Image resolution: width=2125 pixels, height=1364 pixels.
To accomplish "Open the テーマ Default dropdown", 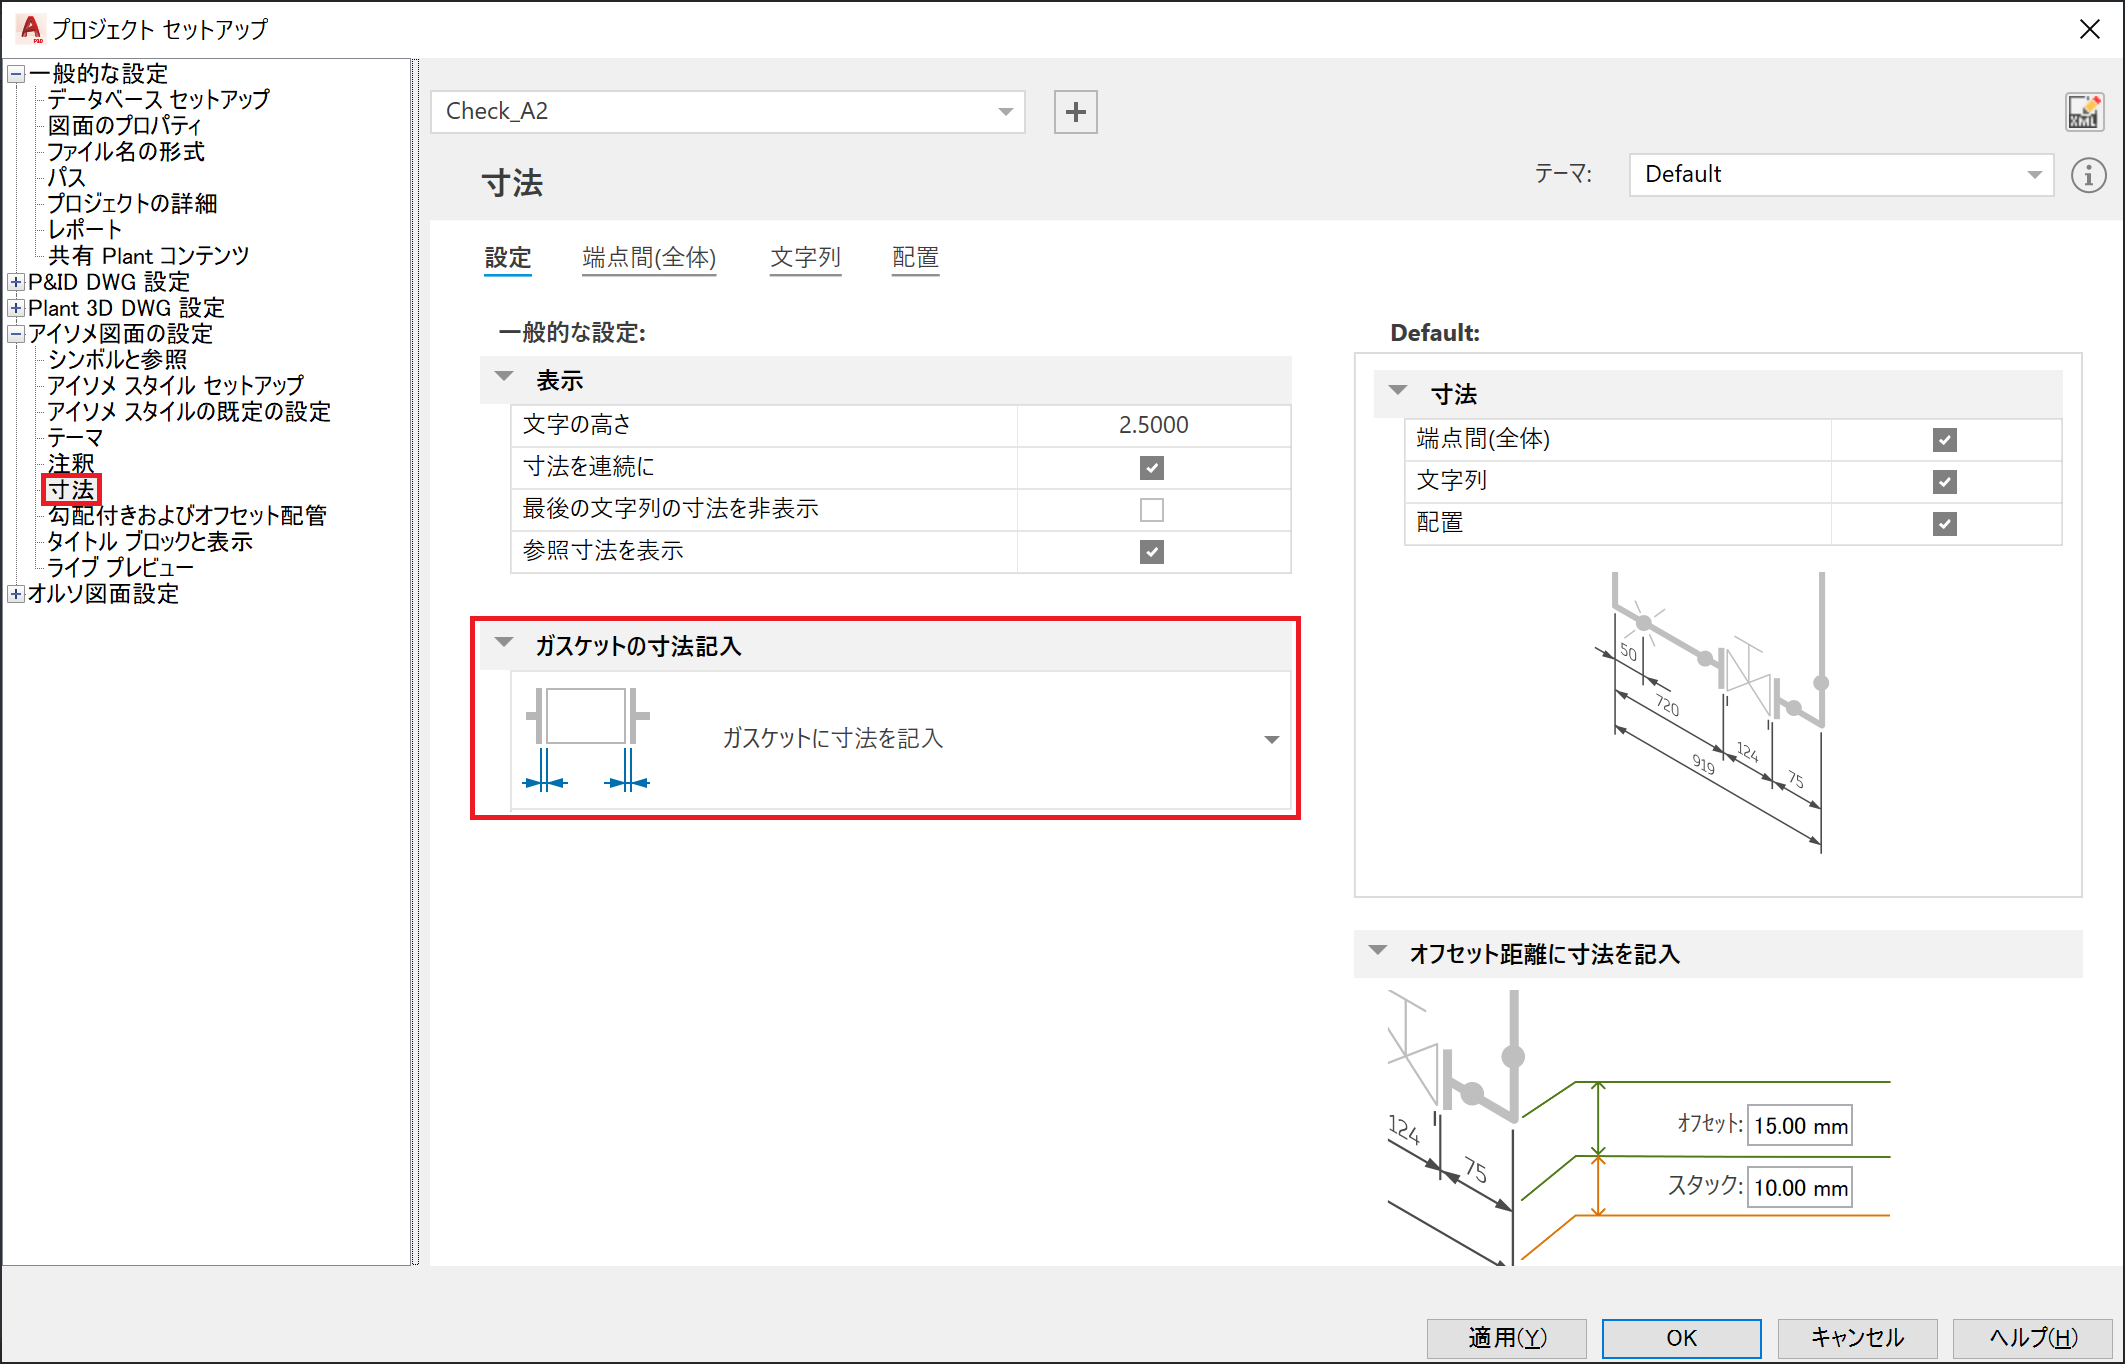I will tap(2033, 174).
